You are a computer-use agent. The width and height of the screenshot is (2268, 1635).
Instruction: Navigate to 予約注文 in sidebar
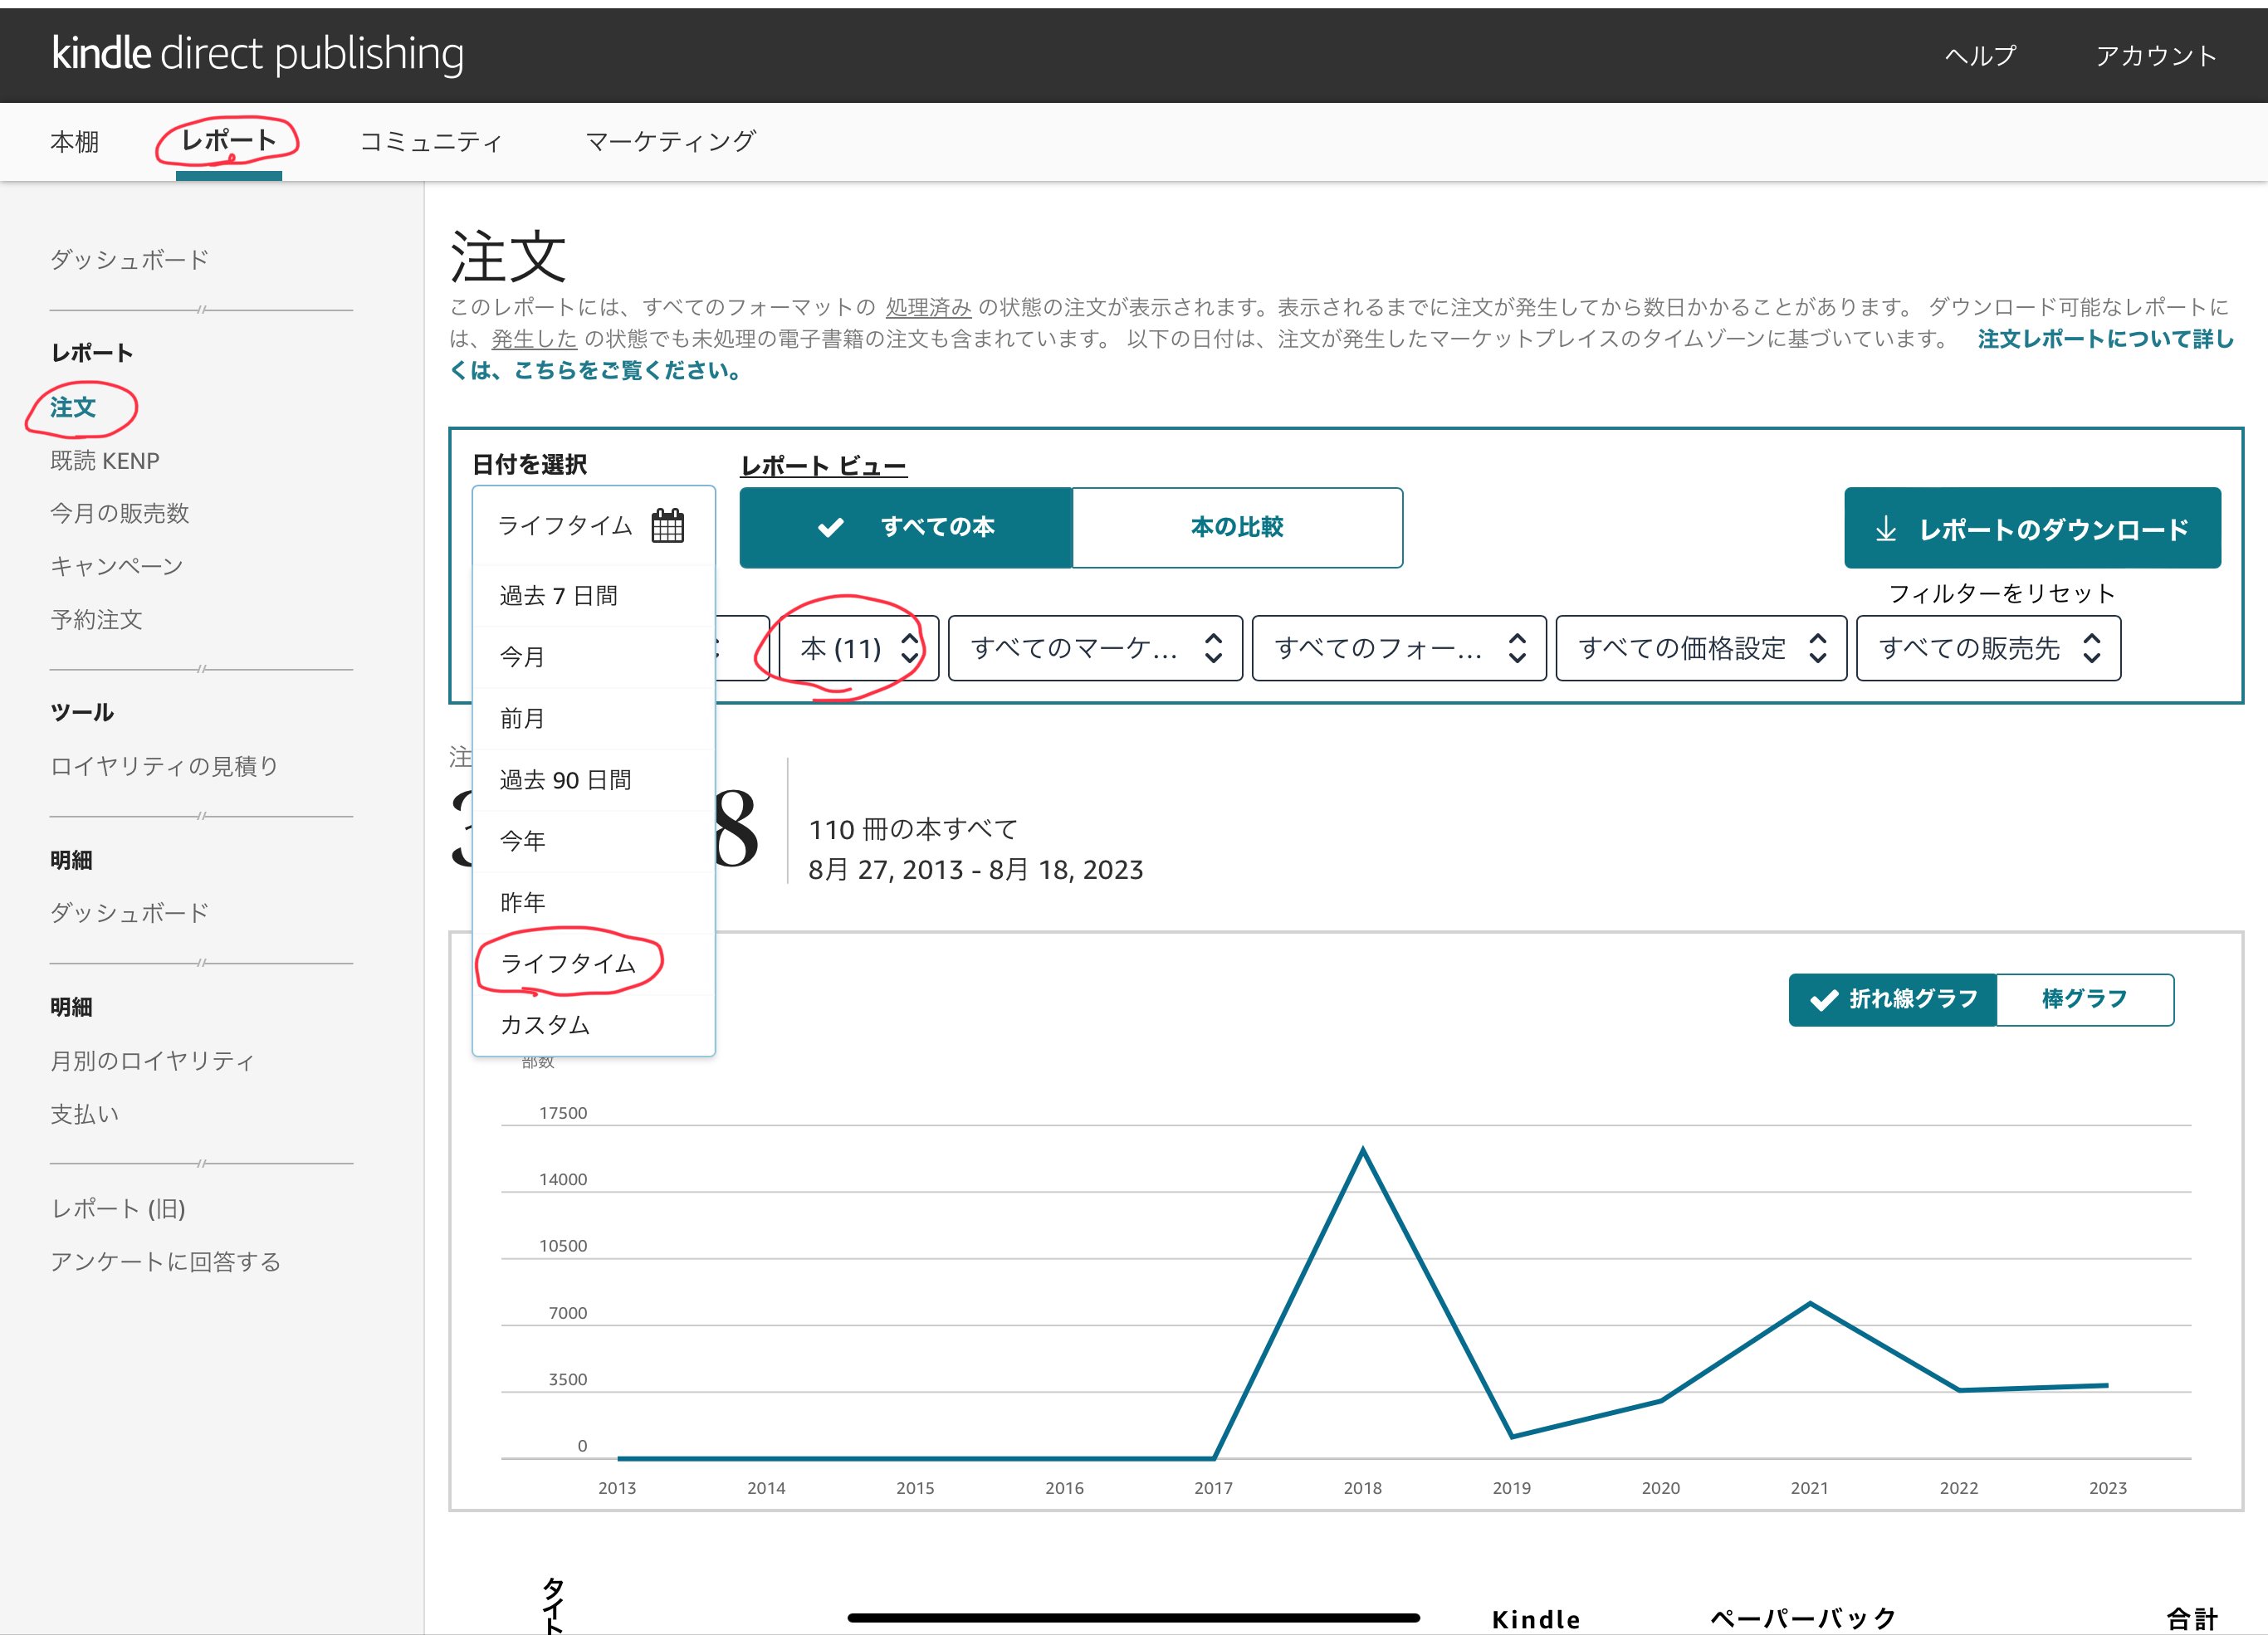pyautogui.click(x=96, y=619)
